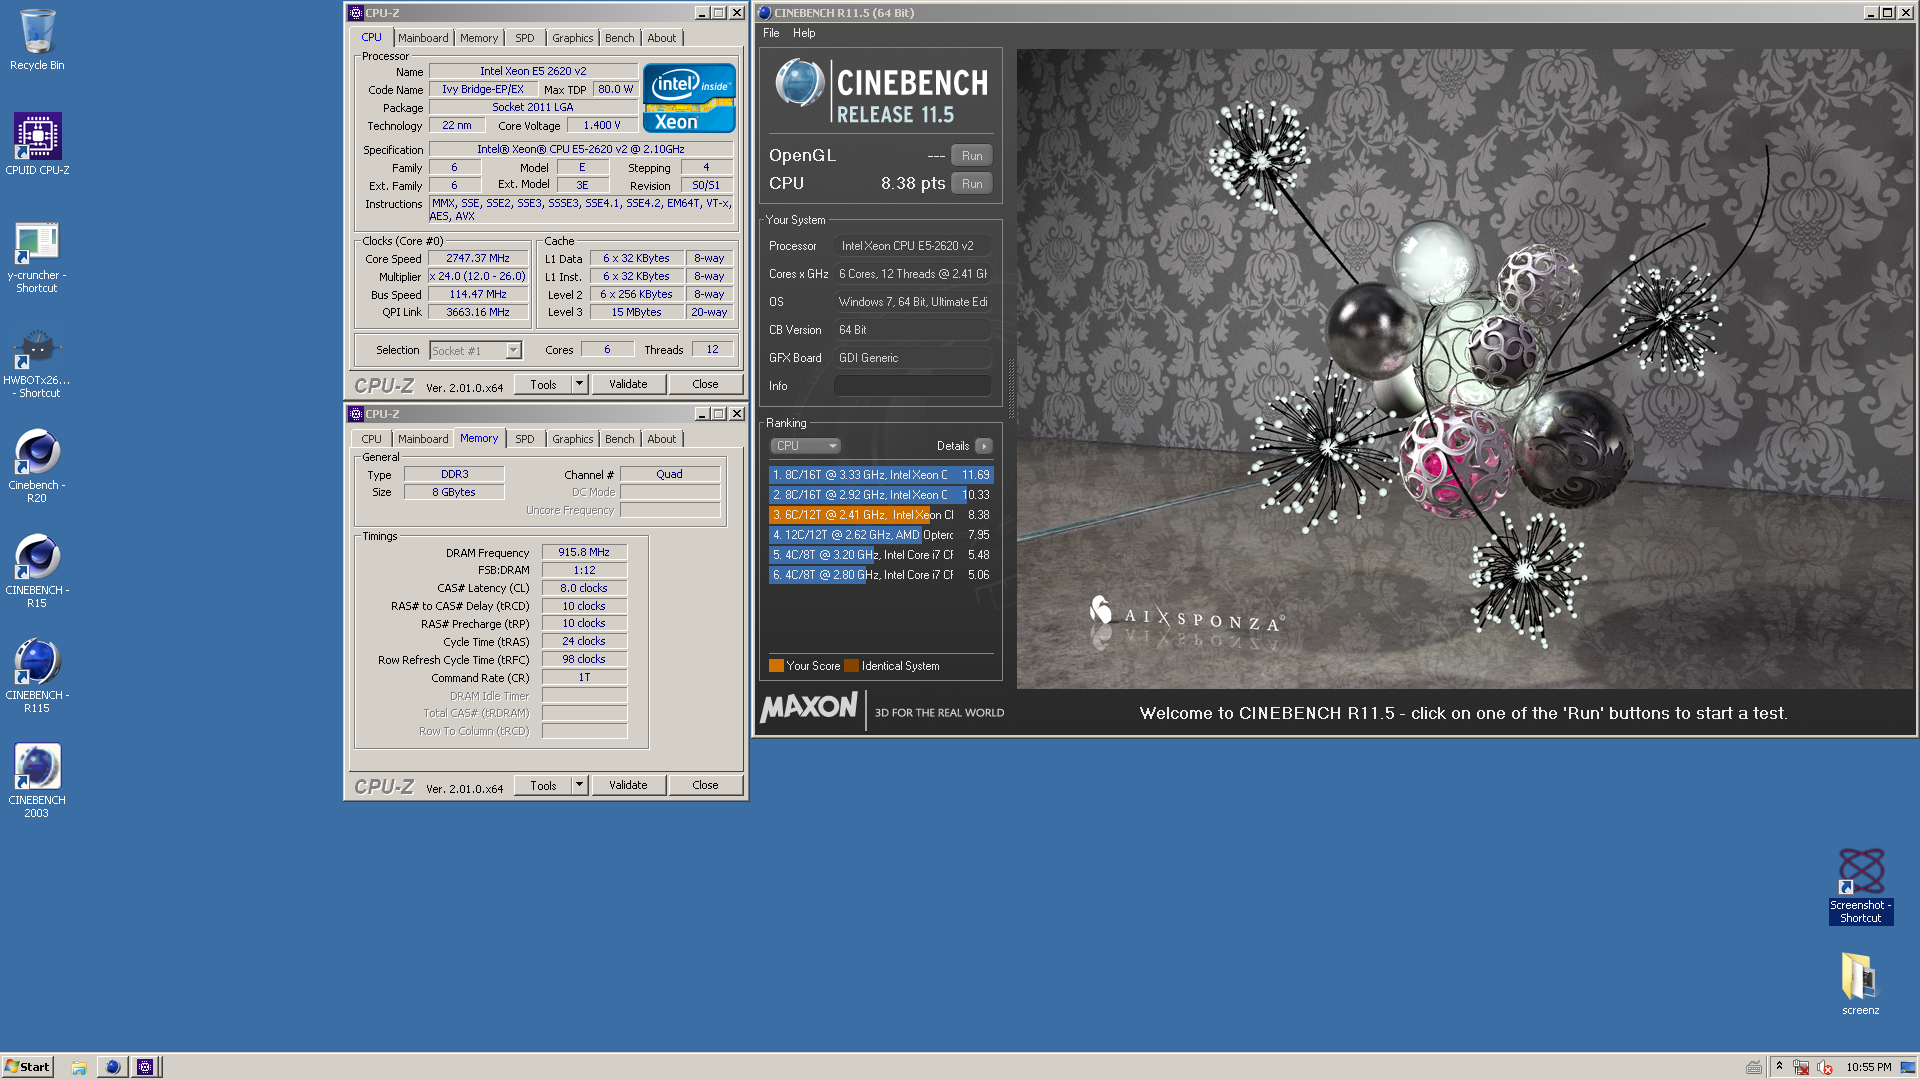Click Tools button in CPU-Z processor window
1920x1080 pixels.
pyautogui.click(x=543, y=384)
